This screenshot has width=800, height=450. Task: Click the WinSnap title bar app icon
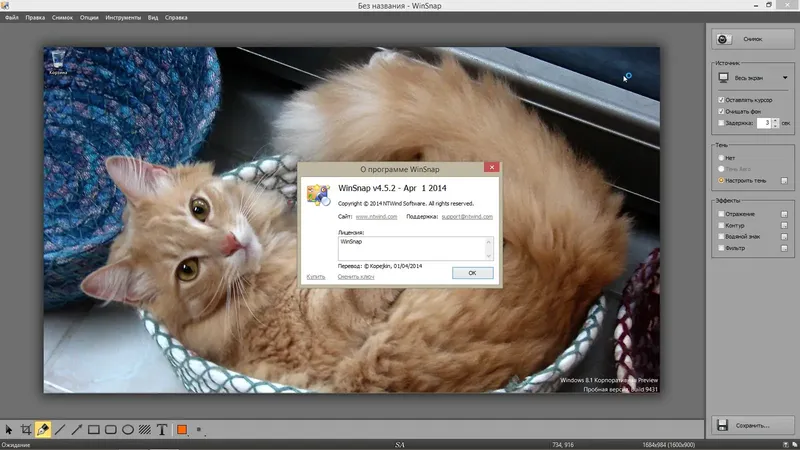[5, 5]
